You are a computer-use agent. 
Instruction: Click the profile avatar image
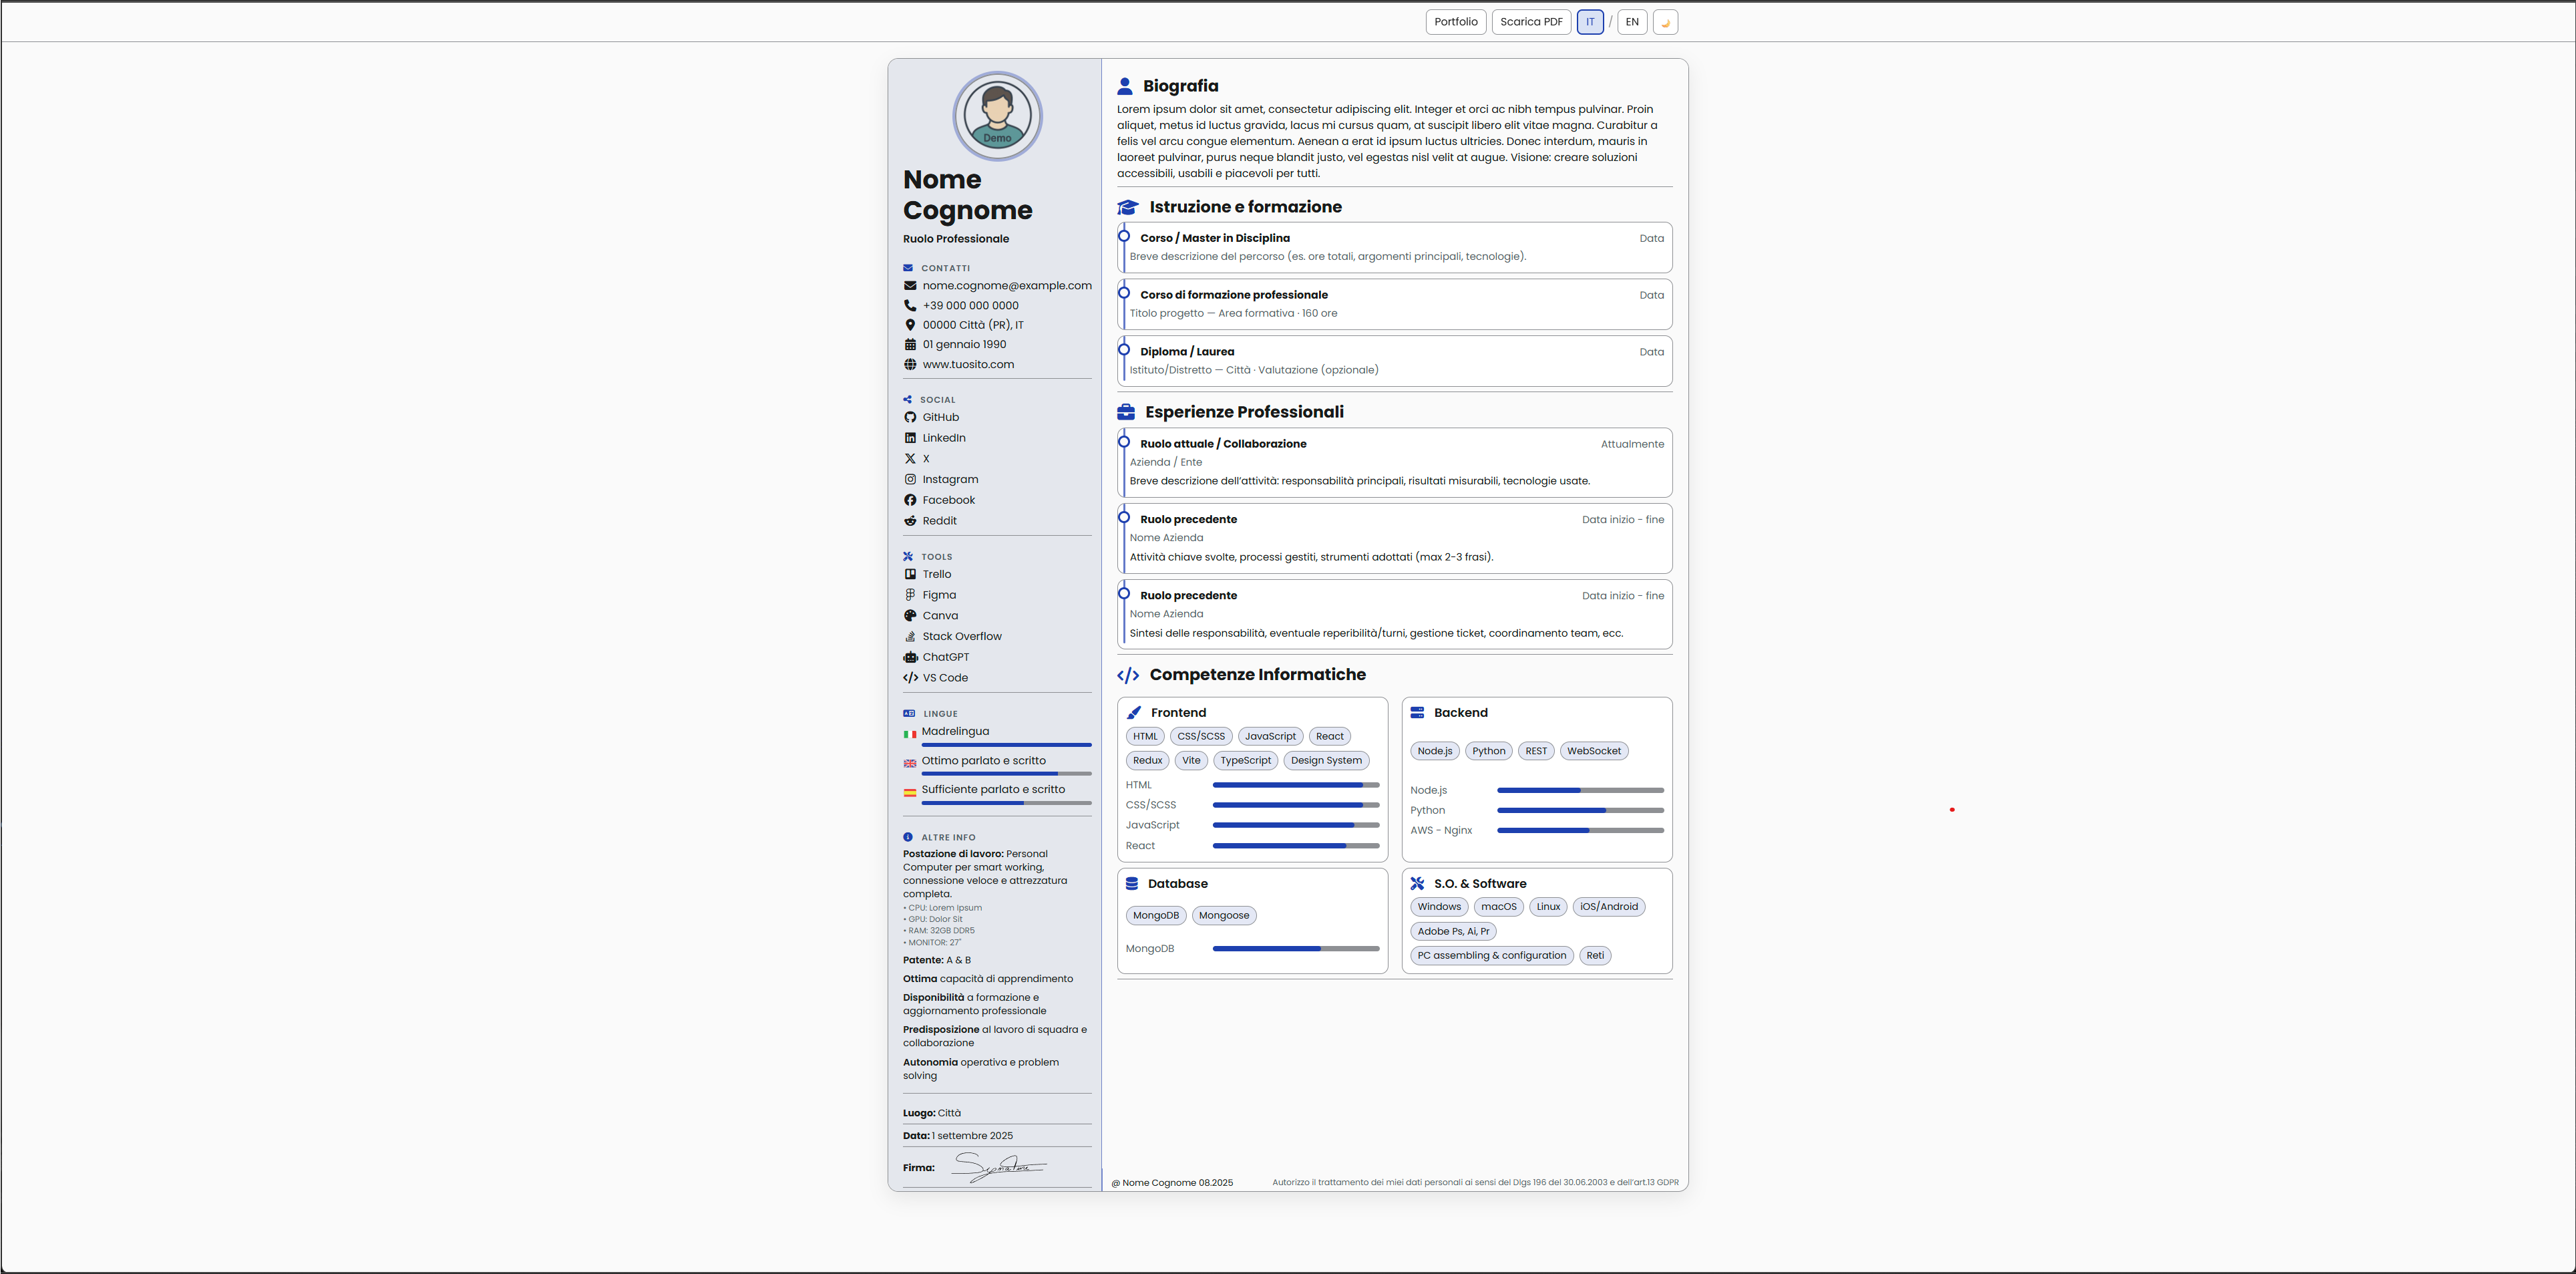click(997, 116)
